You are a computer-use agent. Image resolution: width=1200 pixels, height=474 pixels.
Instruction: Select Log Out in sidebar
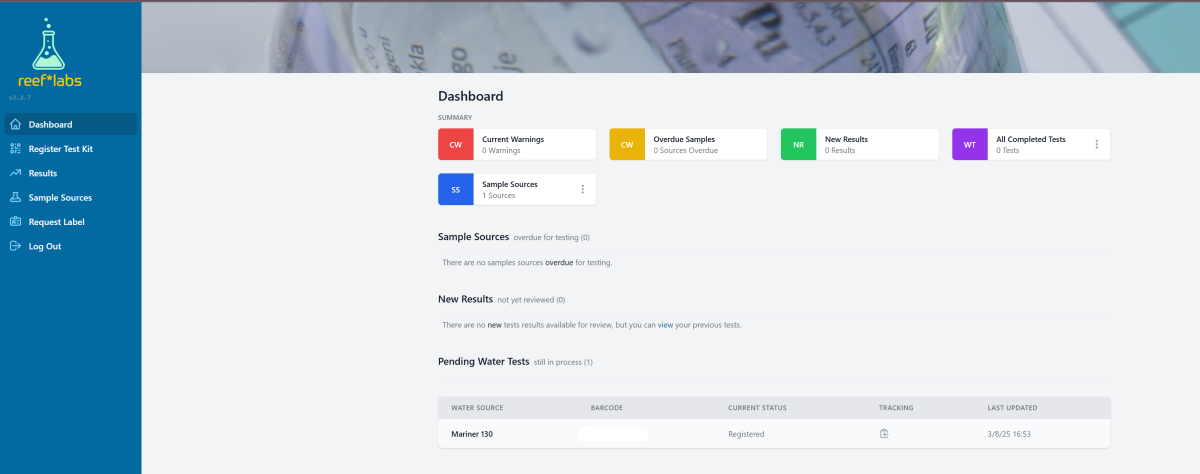coord(70,246)
